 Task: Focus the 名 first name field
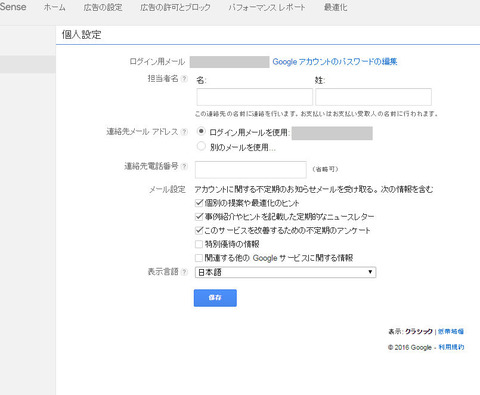(x=255, y=97)
